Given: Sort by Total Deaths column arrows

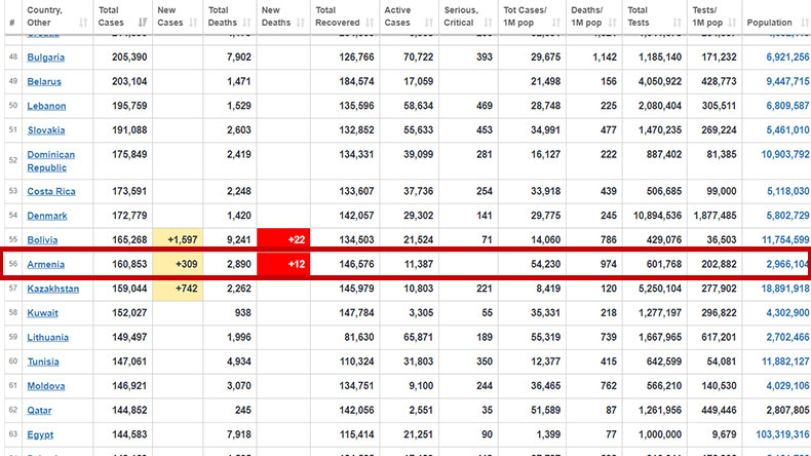Looking at the screenshot, I should click(247, 23).
